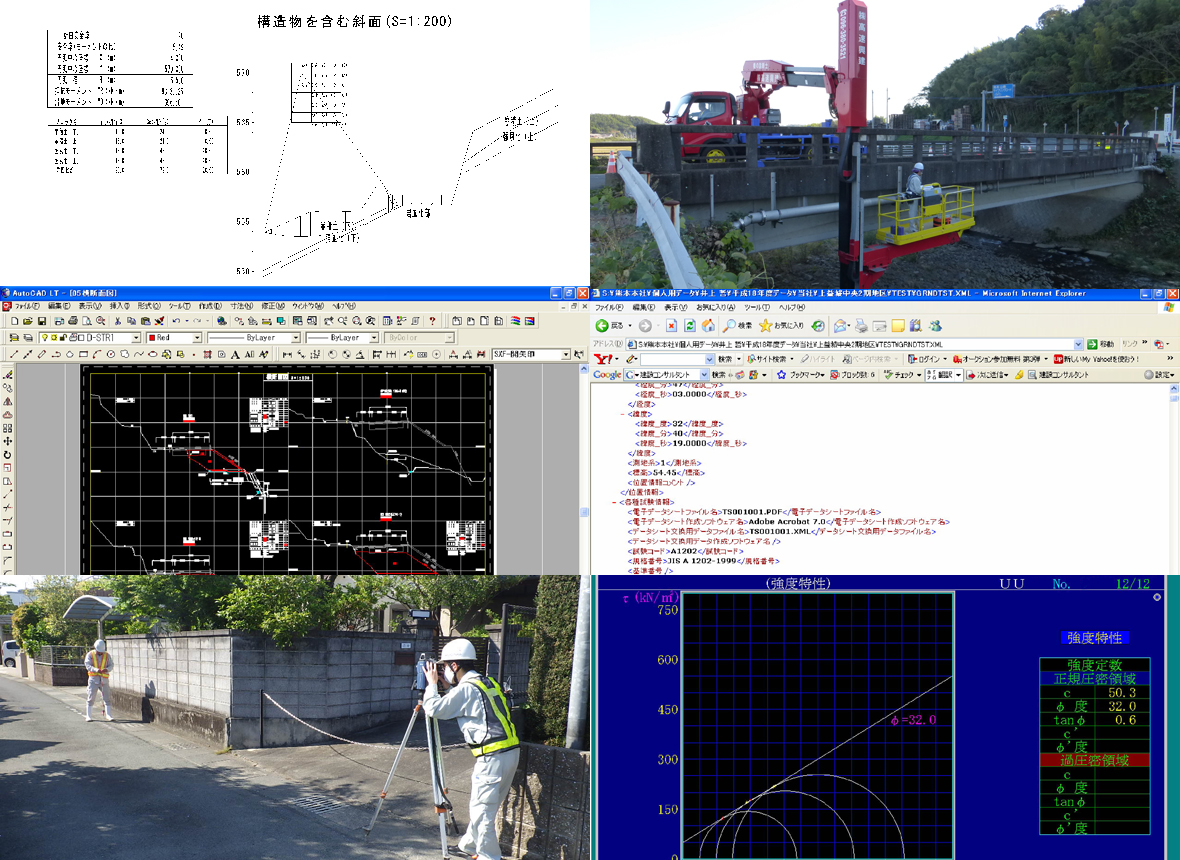This screenshot has width=1180, height=860.
Task: Click the TS001001.PDF file name in XML
Action: click(752, 512)
